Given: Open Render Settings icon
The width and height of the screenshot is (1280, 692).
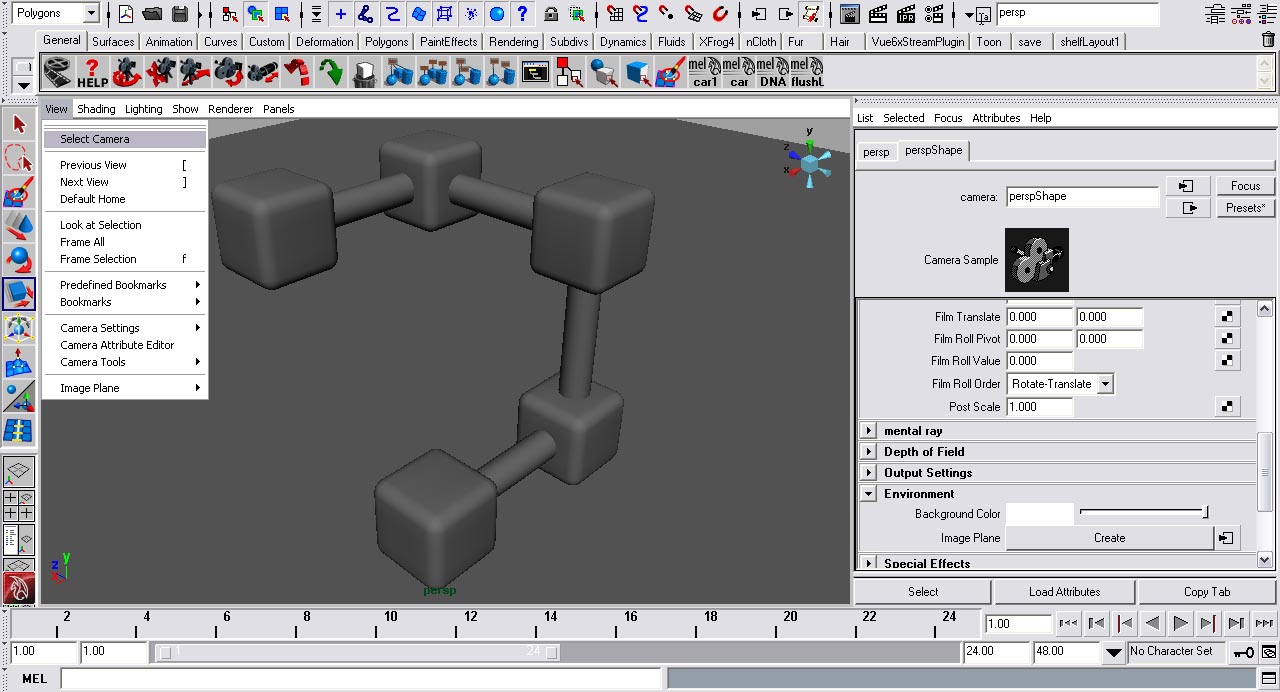Looking at the screenshot, I should coord(935,14).
